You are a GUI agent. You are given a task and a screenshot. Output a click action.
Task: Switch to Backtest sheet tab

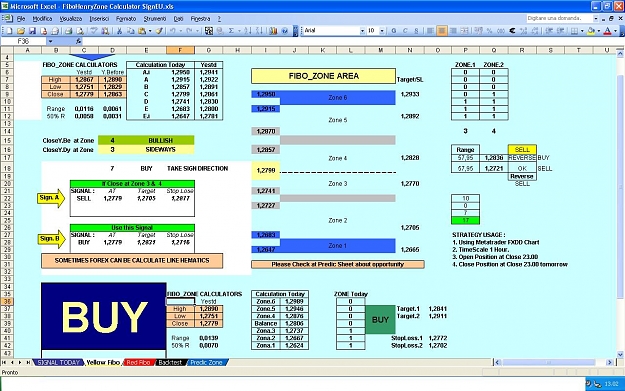pos(170,362)
